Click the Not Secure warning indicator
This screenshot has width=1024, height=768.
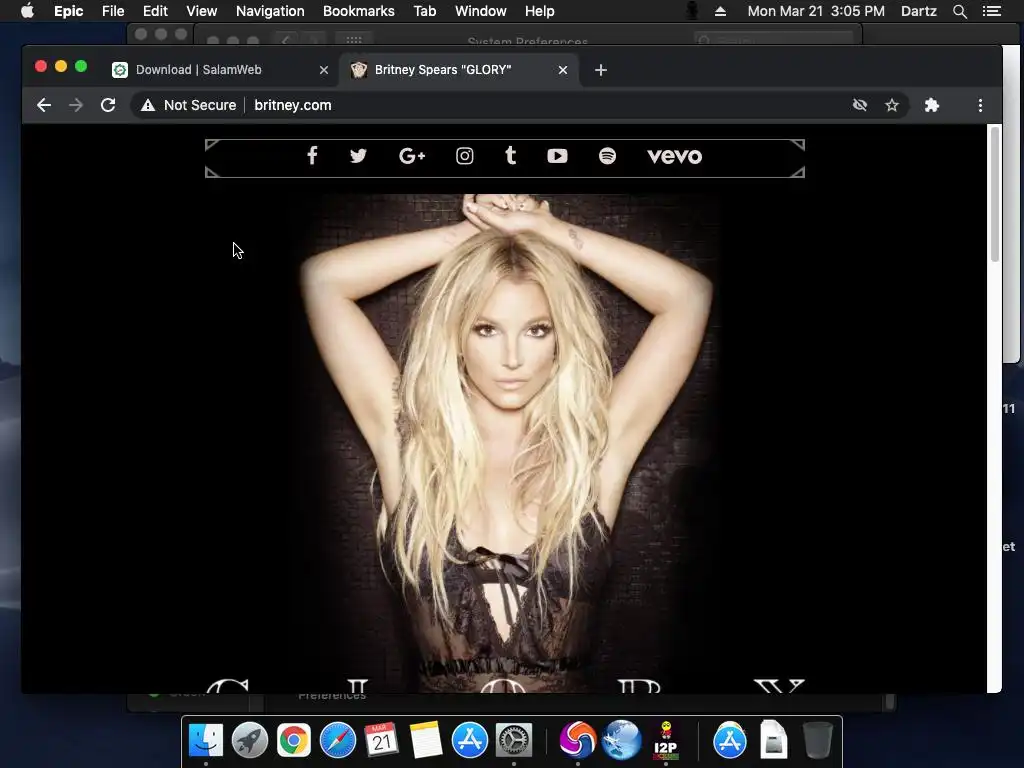tap(189, 105)
